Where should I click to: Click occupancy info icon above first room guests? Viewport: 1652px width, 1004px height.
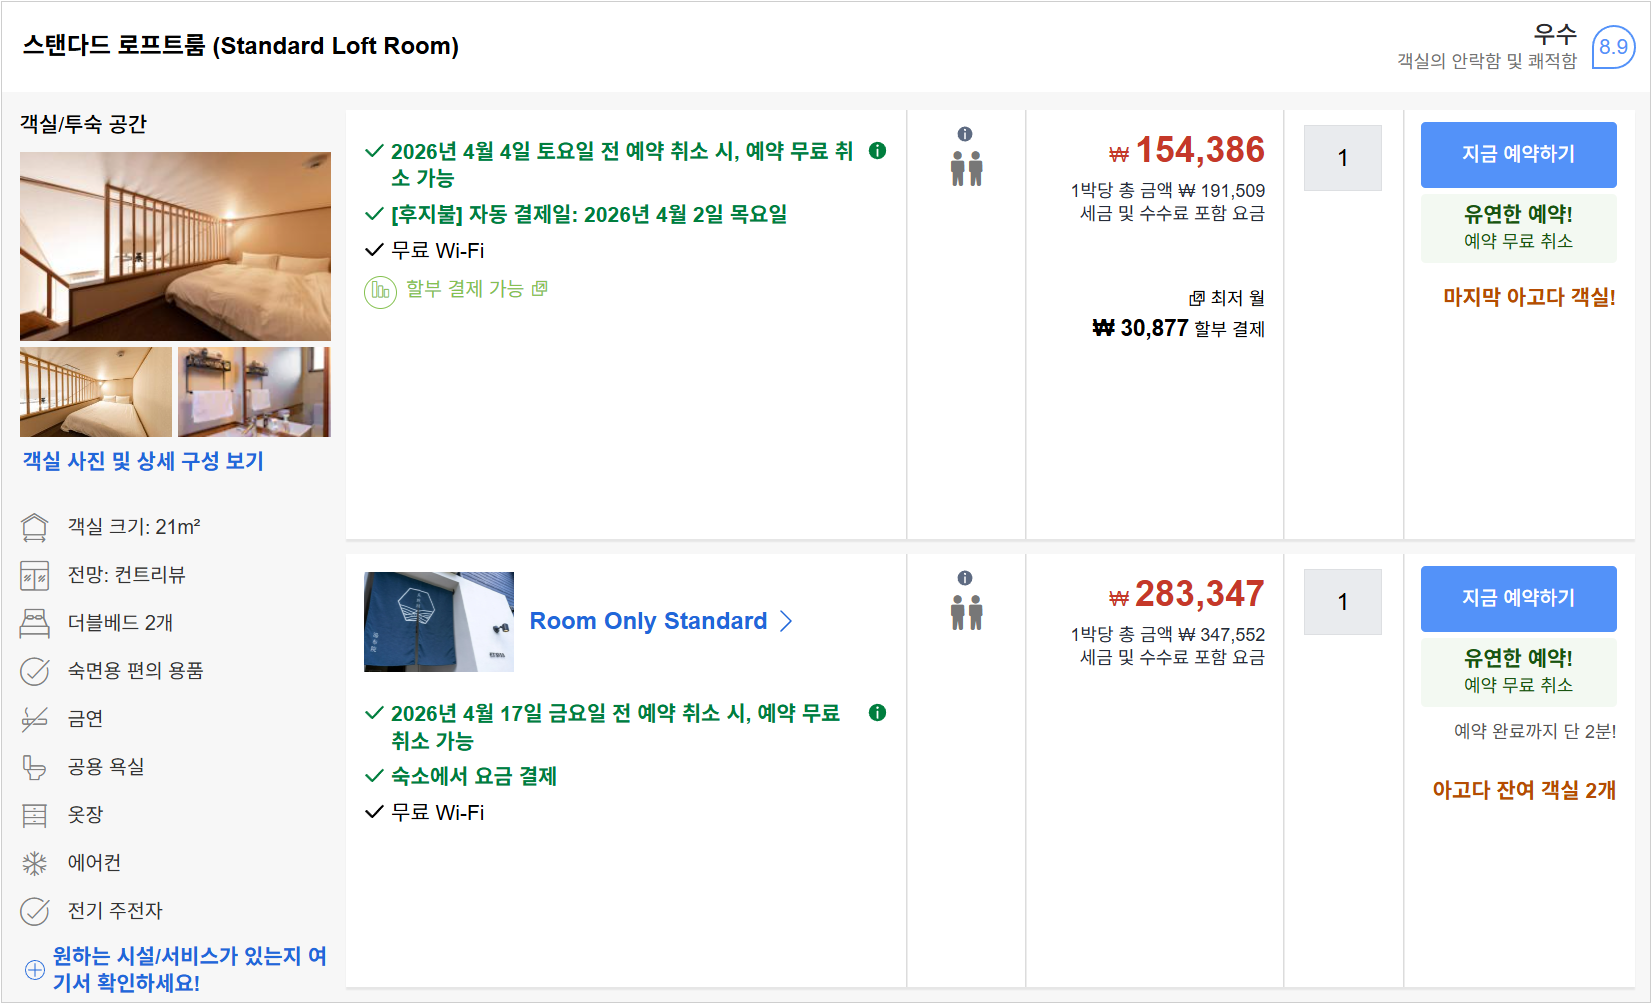[x=965, y=134]
